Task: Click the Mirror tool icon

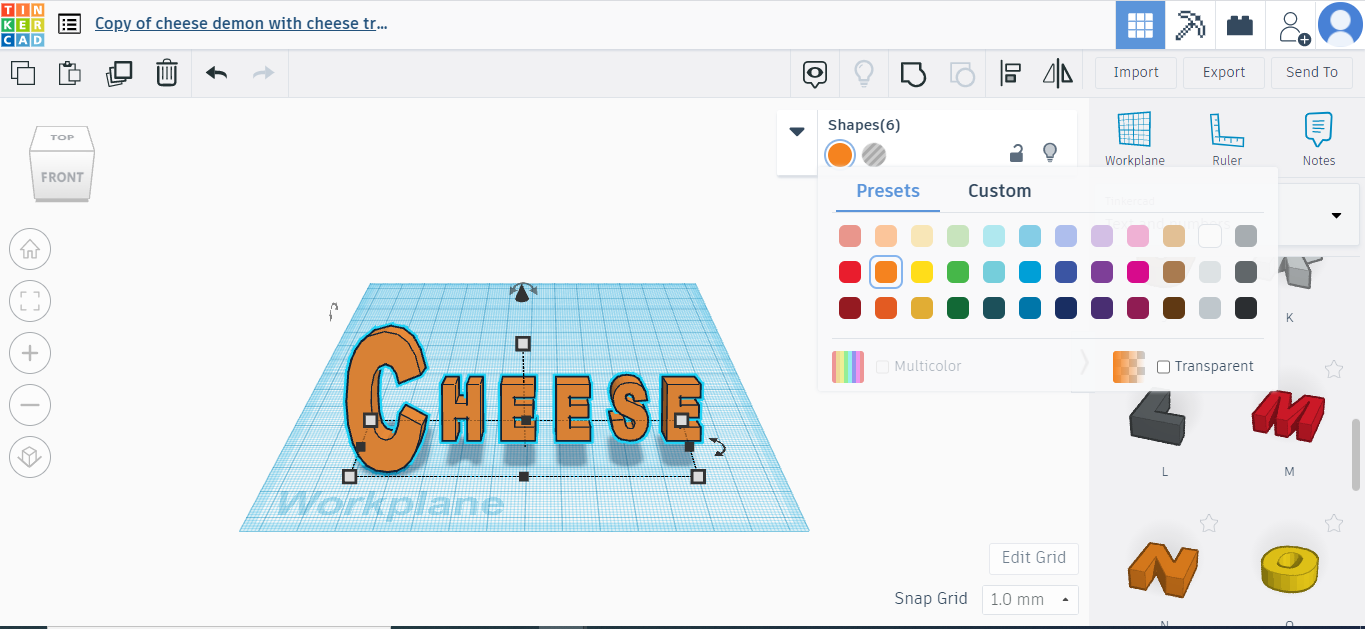Action: tap(1057, 73)
